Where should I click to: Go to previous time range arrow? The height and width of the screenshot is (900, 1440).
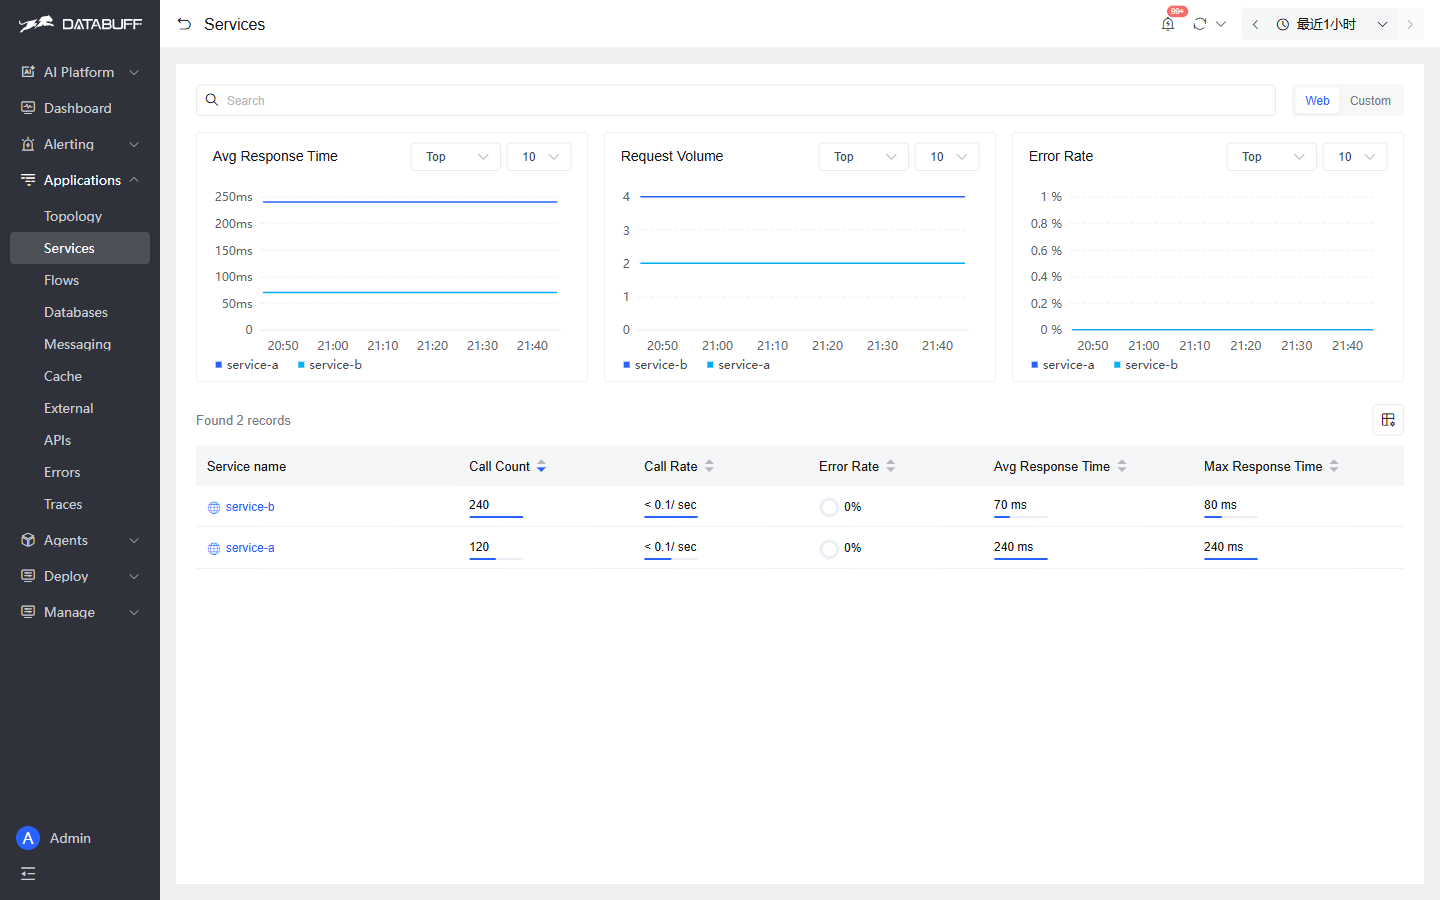click(1255, 24)
